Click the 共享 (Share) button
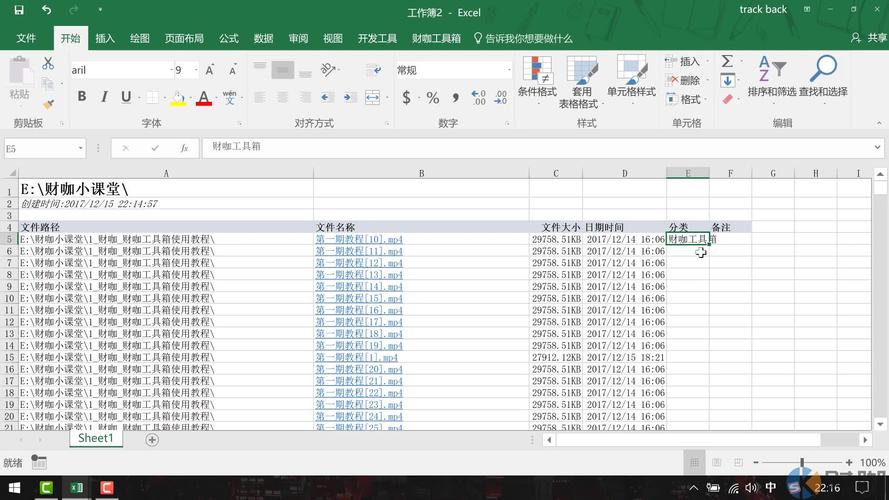This screenshot has width=889, height=500. coord(869,38)
